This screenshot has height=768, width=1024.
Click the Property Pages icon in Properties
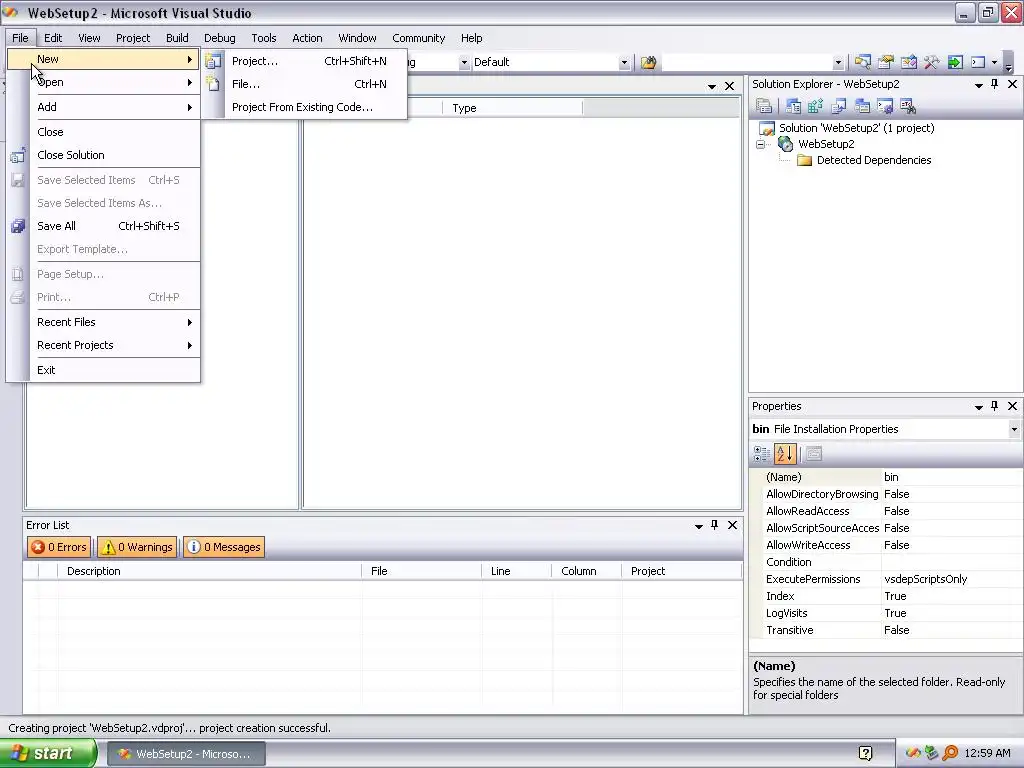pos(814,453)
